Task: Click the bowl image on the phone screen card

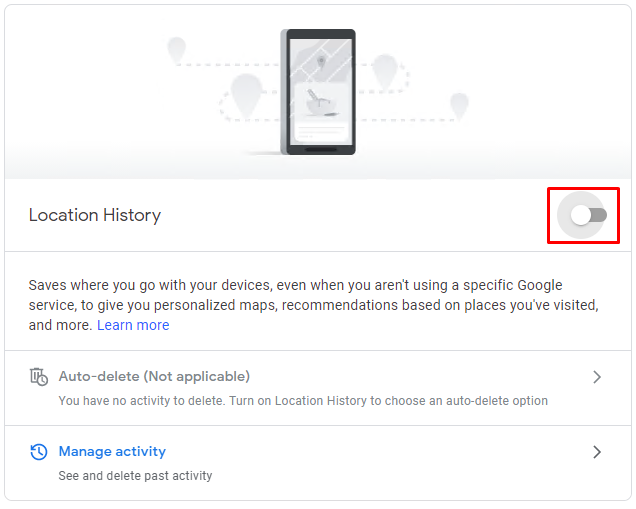Action: click(x=320, y=103)
